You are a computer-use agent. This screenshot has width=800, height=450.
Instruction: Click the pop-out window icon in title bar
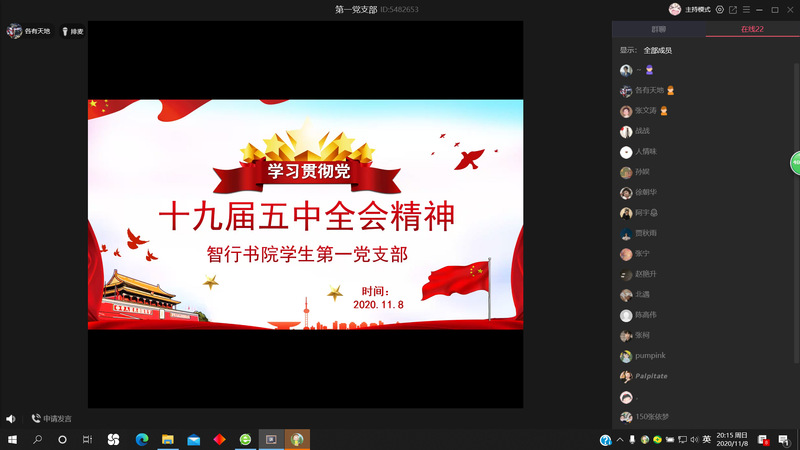coord(733,9)
